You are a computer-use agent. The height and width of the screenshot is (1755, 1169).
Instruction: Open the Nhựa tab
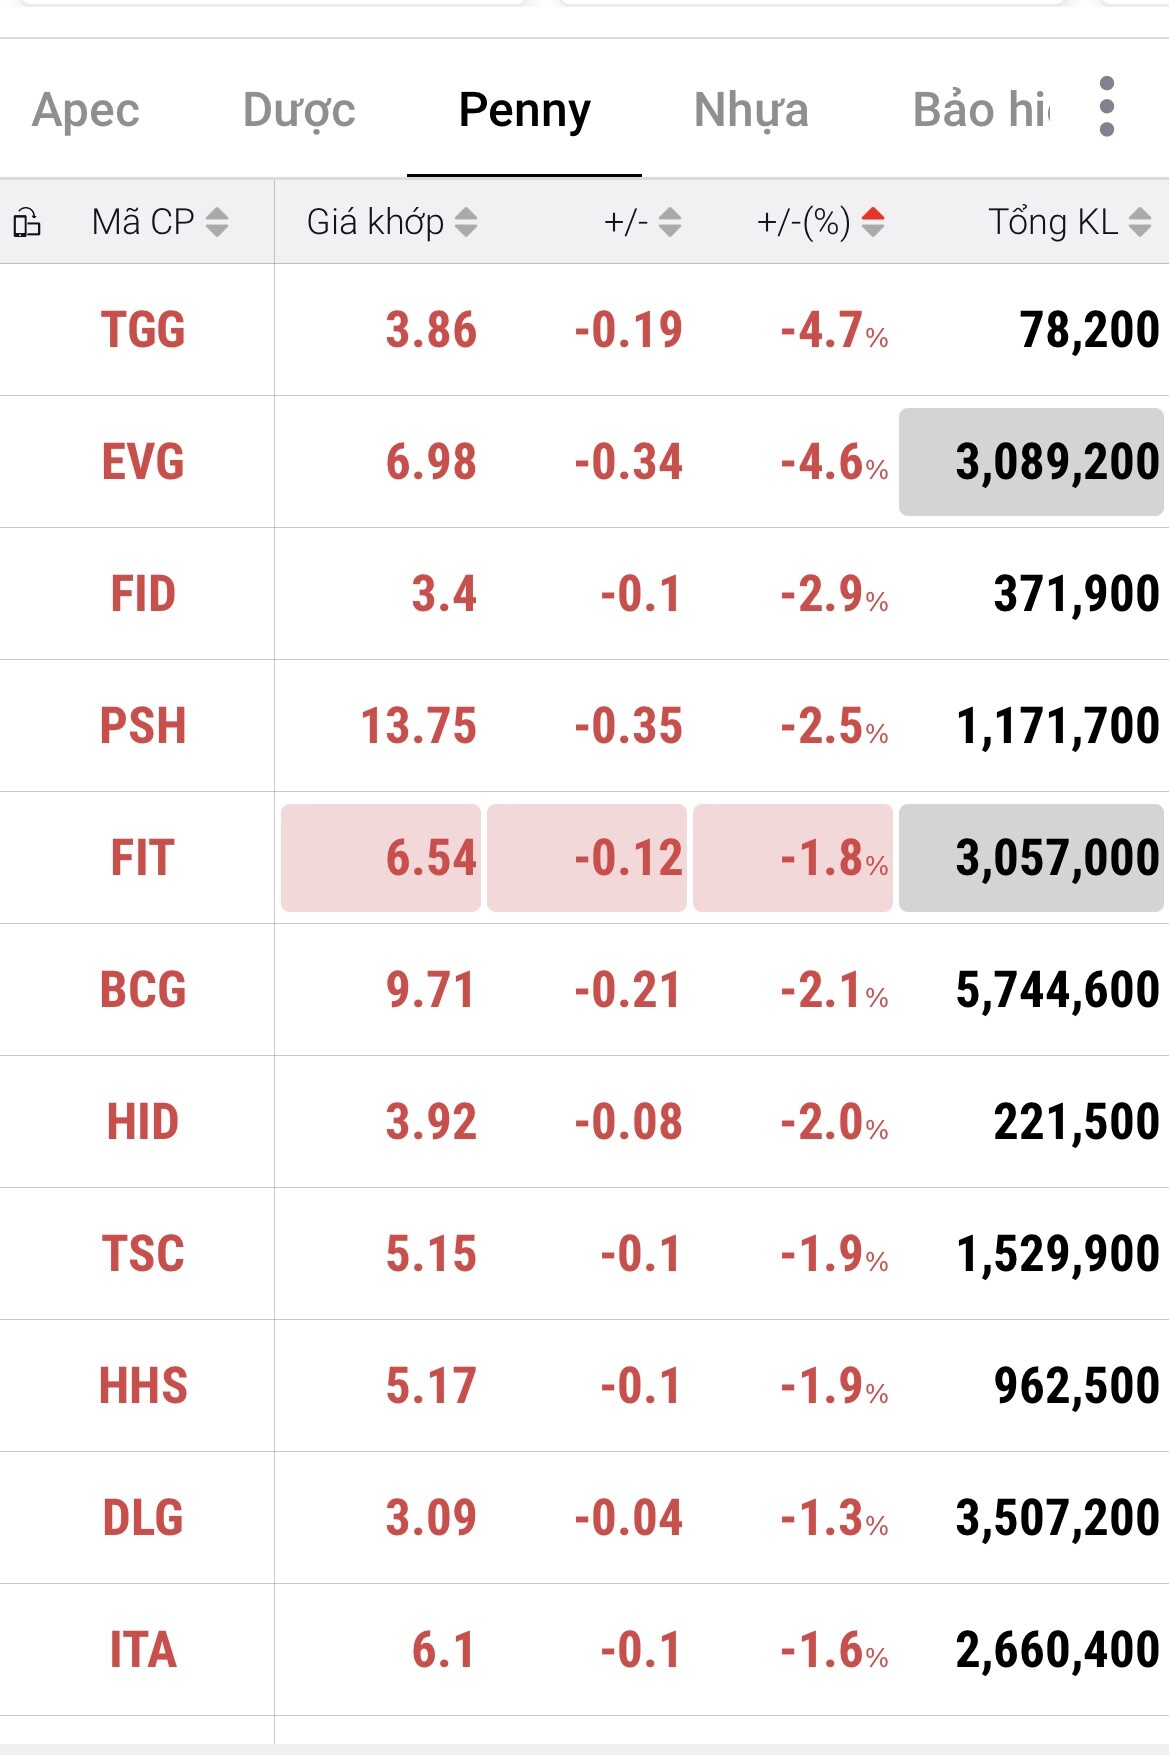click(x=751, y=110)
